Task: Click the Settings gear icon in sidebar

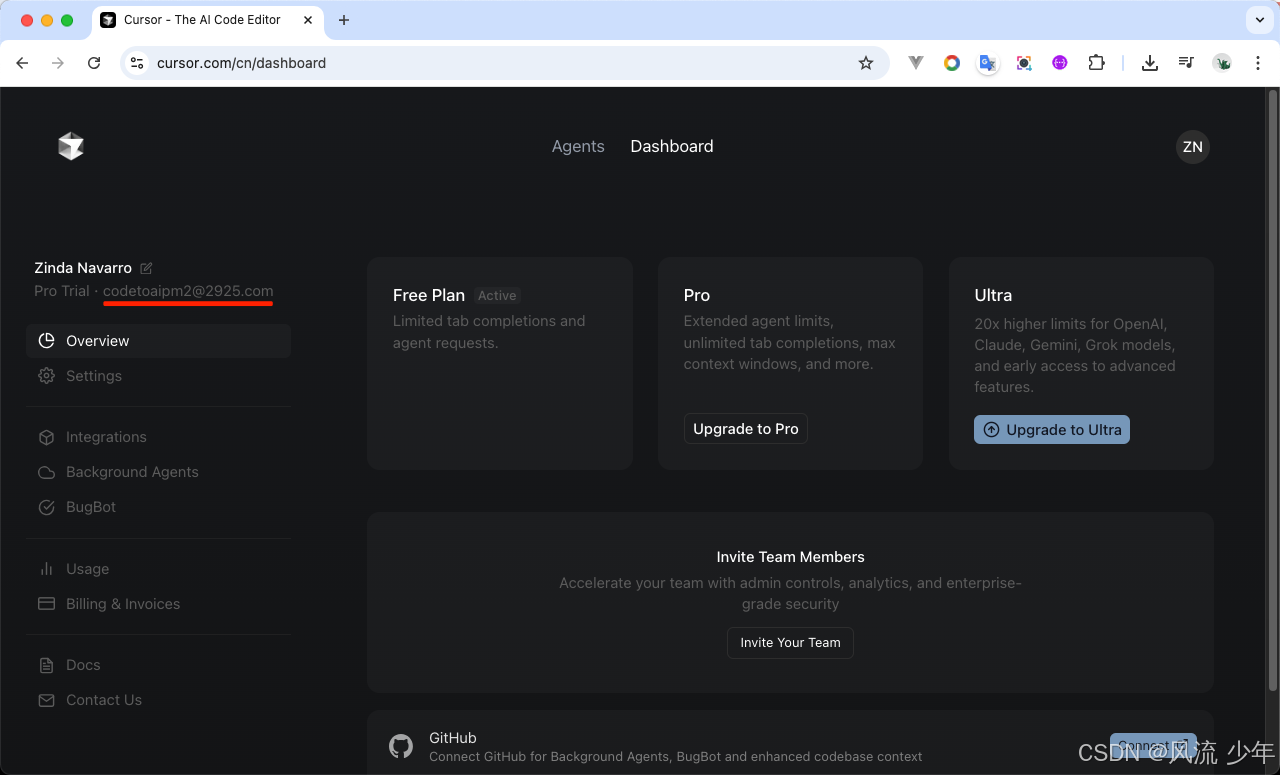Action: click(46, 376)
